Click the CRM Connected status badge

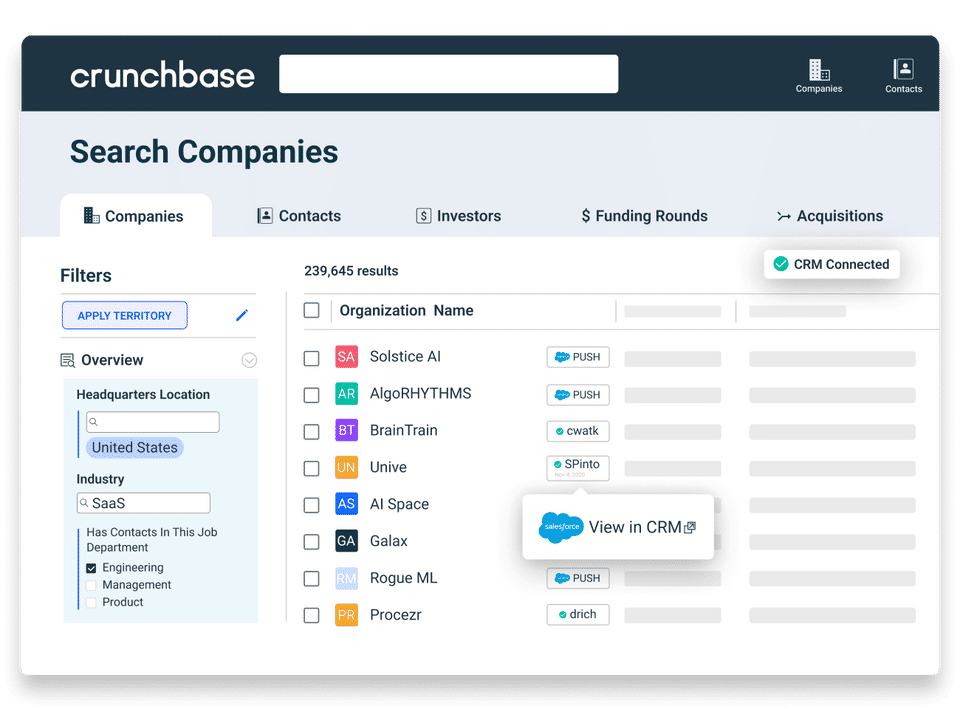pyautogui.click(x=831, y=264)
